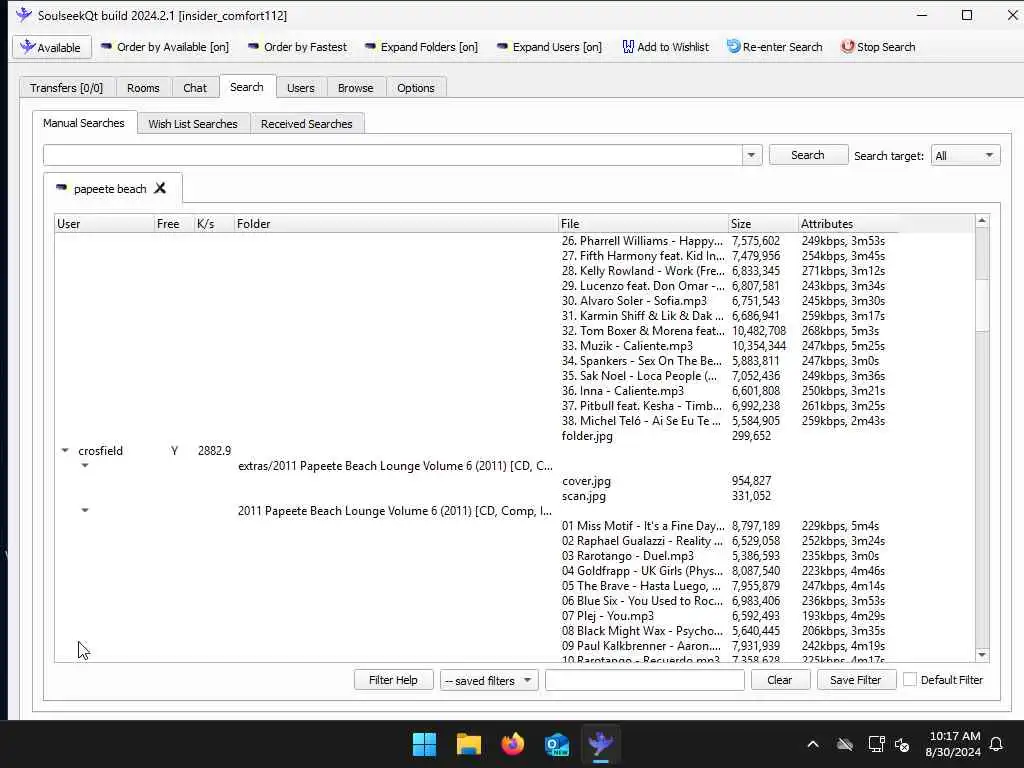Screen dimensions: 1024x768
Task: Select file 03 Rarotango - Duel.mp3
Action: 628,556
